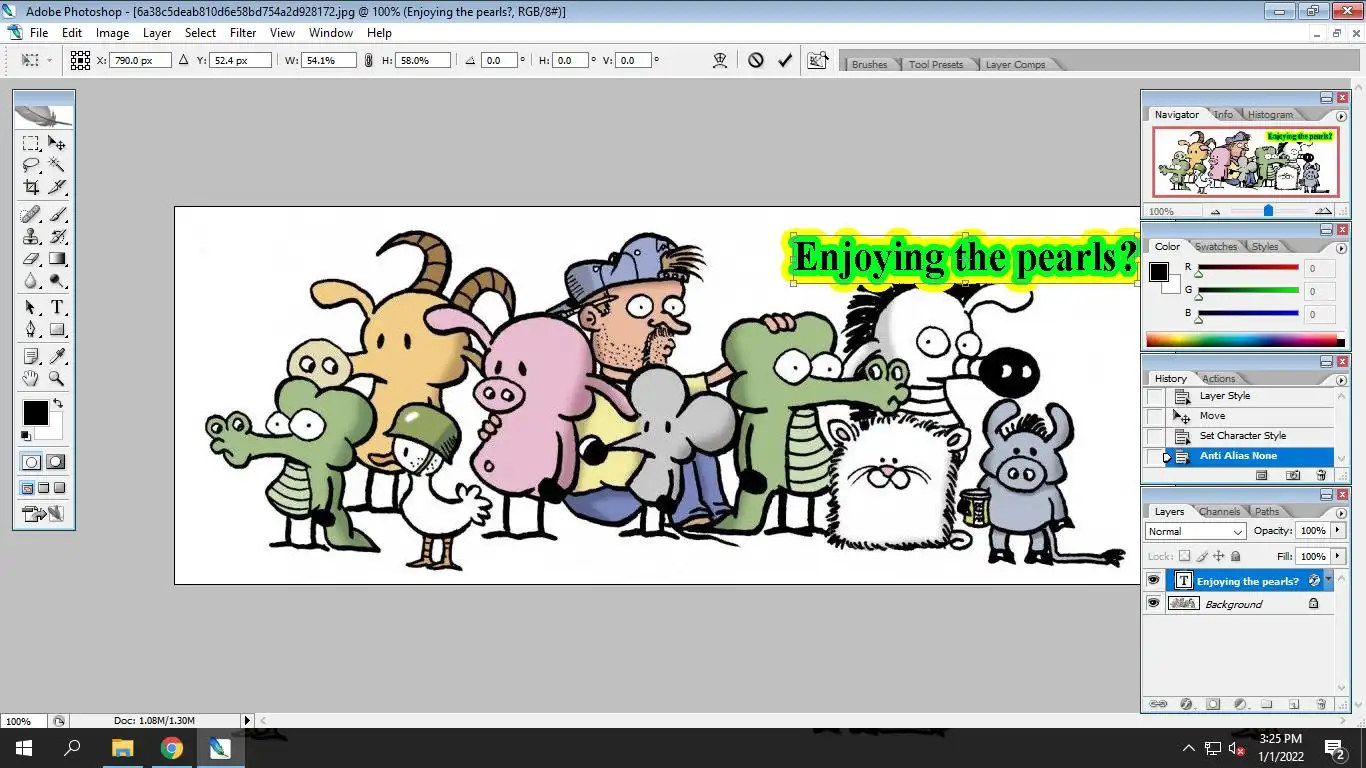Toggle maintain aspect ratio link
Image resolution: width=1366 pixels, height=768 pixels.
pyautogui.click(x=368, y=60)
